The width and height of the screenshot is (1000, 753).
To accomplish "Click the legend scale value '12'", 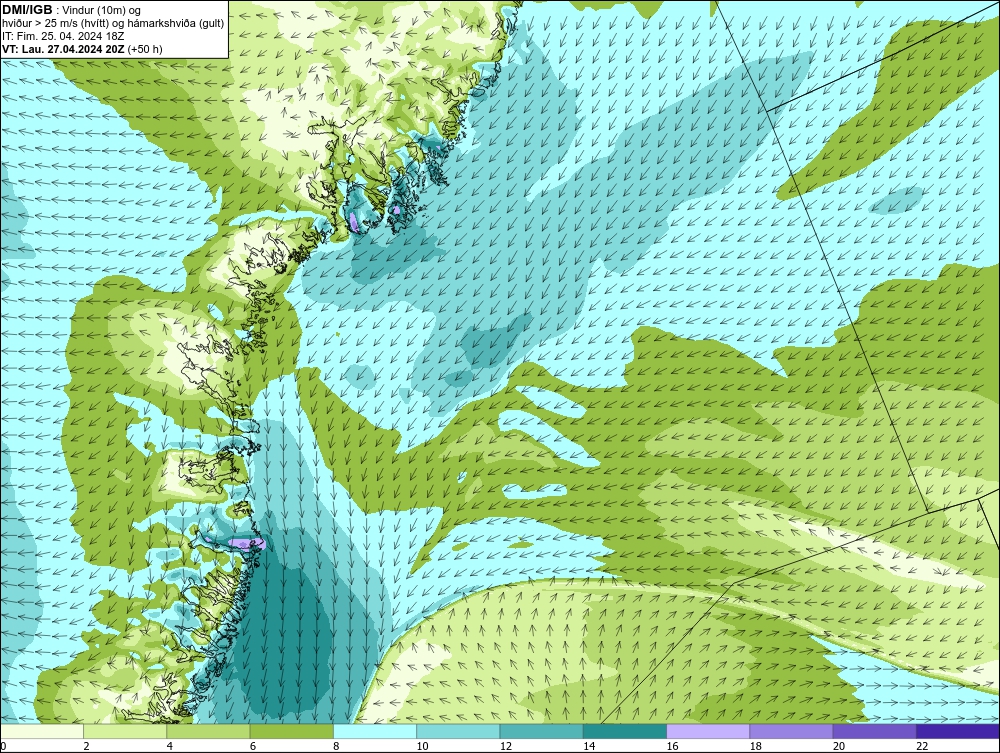I will 506,746.
